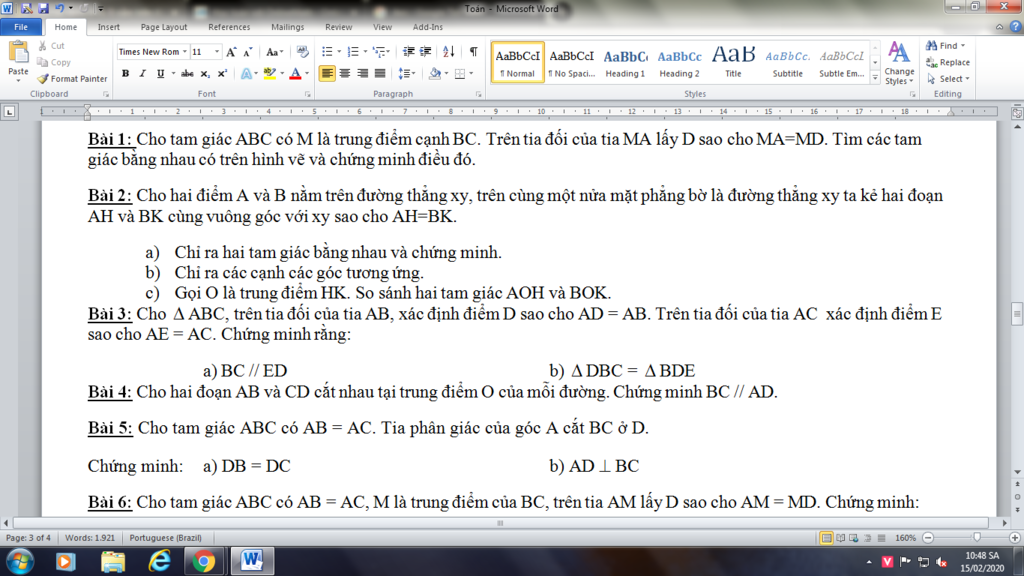Viewport: 1024px width, 576px height.
Task: Open Paragraph dialog launcher
Action: pyautogui.click(x=479, y=95)
